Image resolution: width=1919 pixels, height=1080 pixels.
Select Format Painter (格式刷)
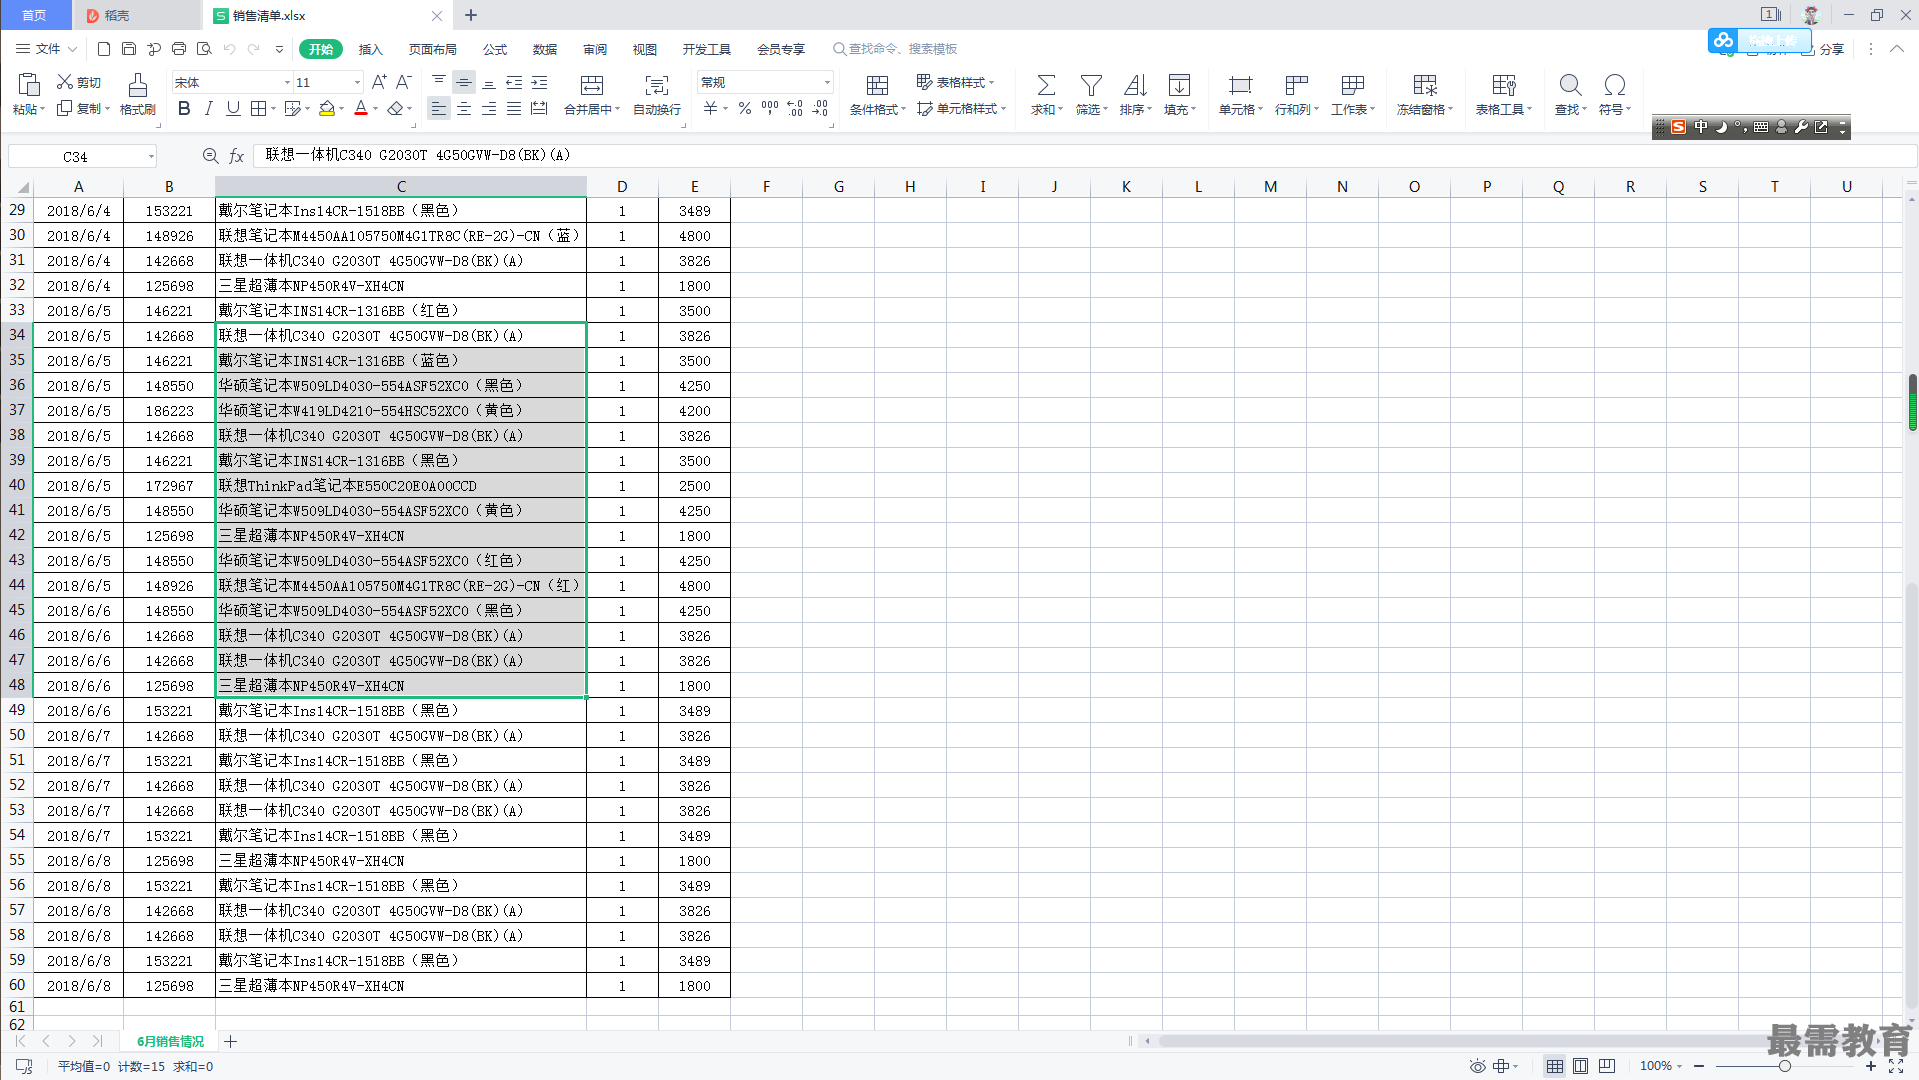(x=138, y=95)
